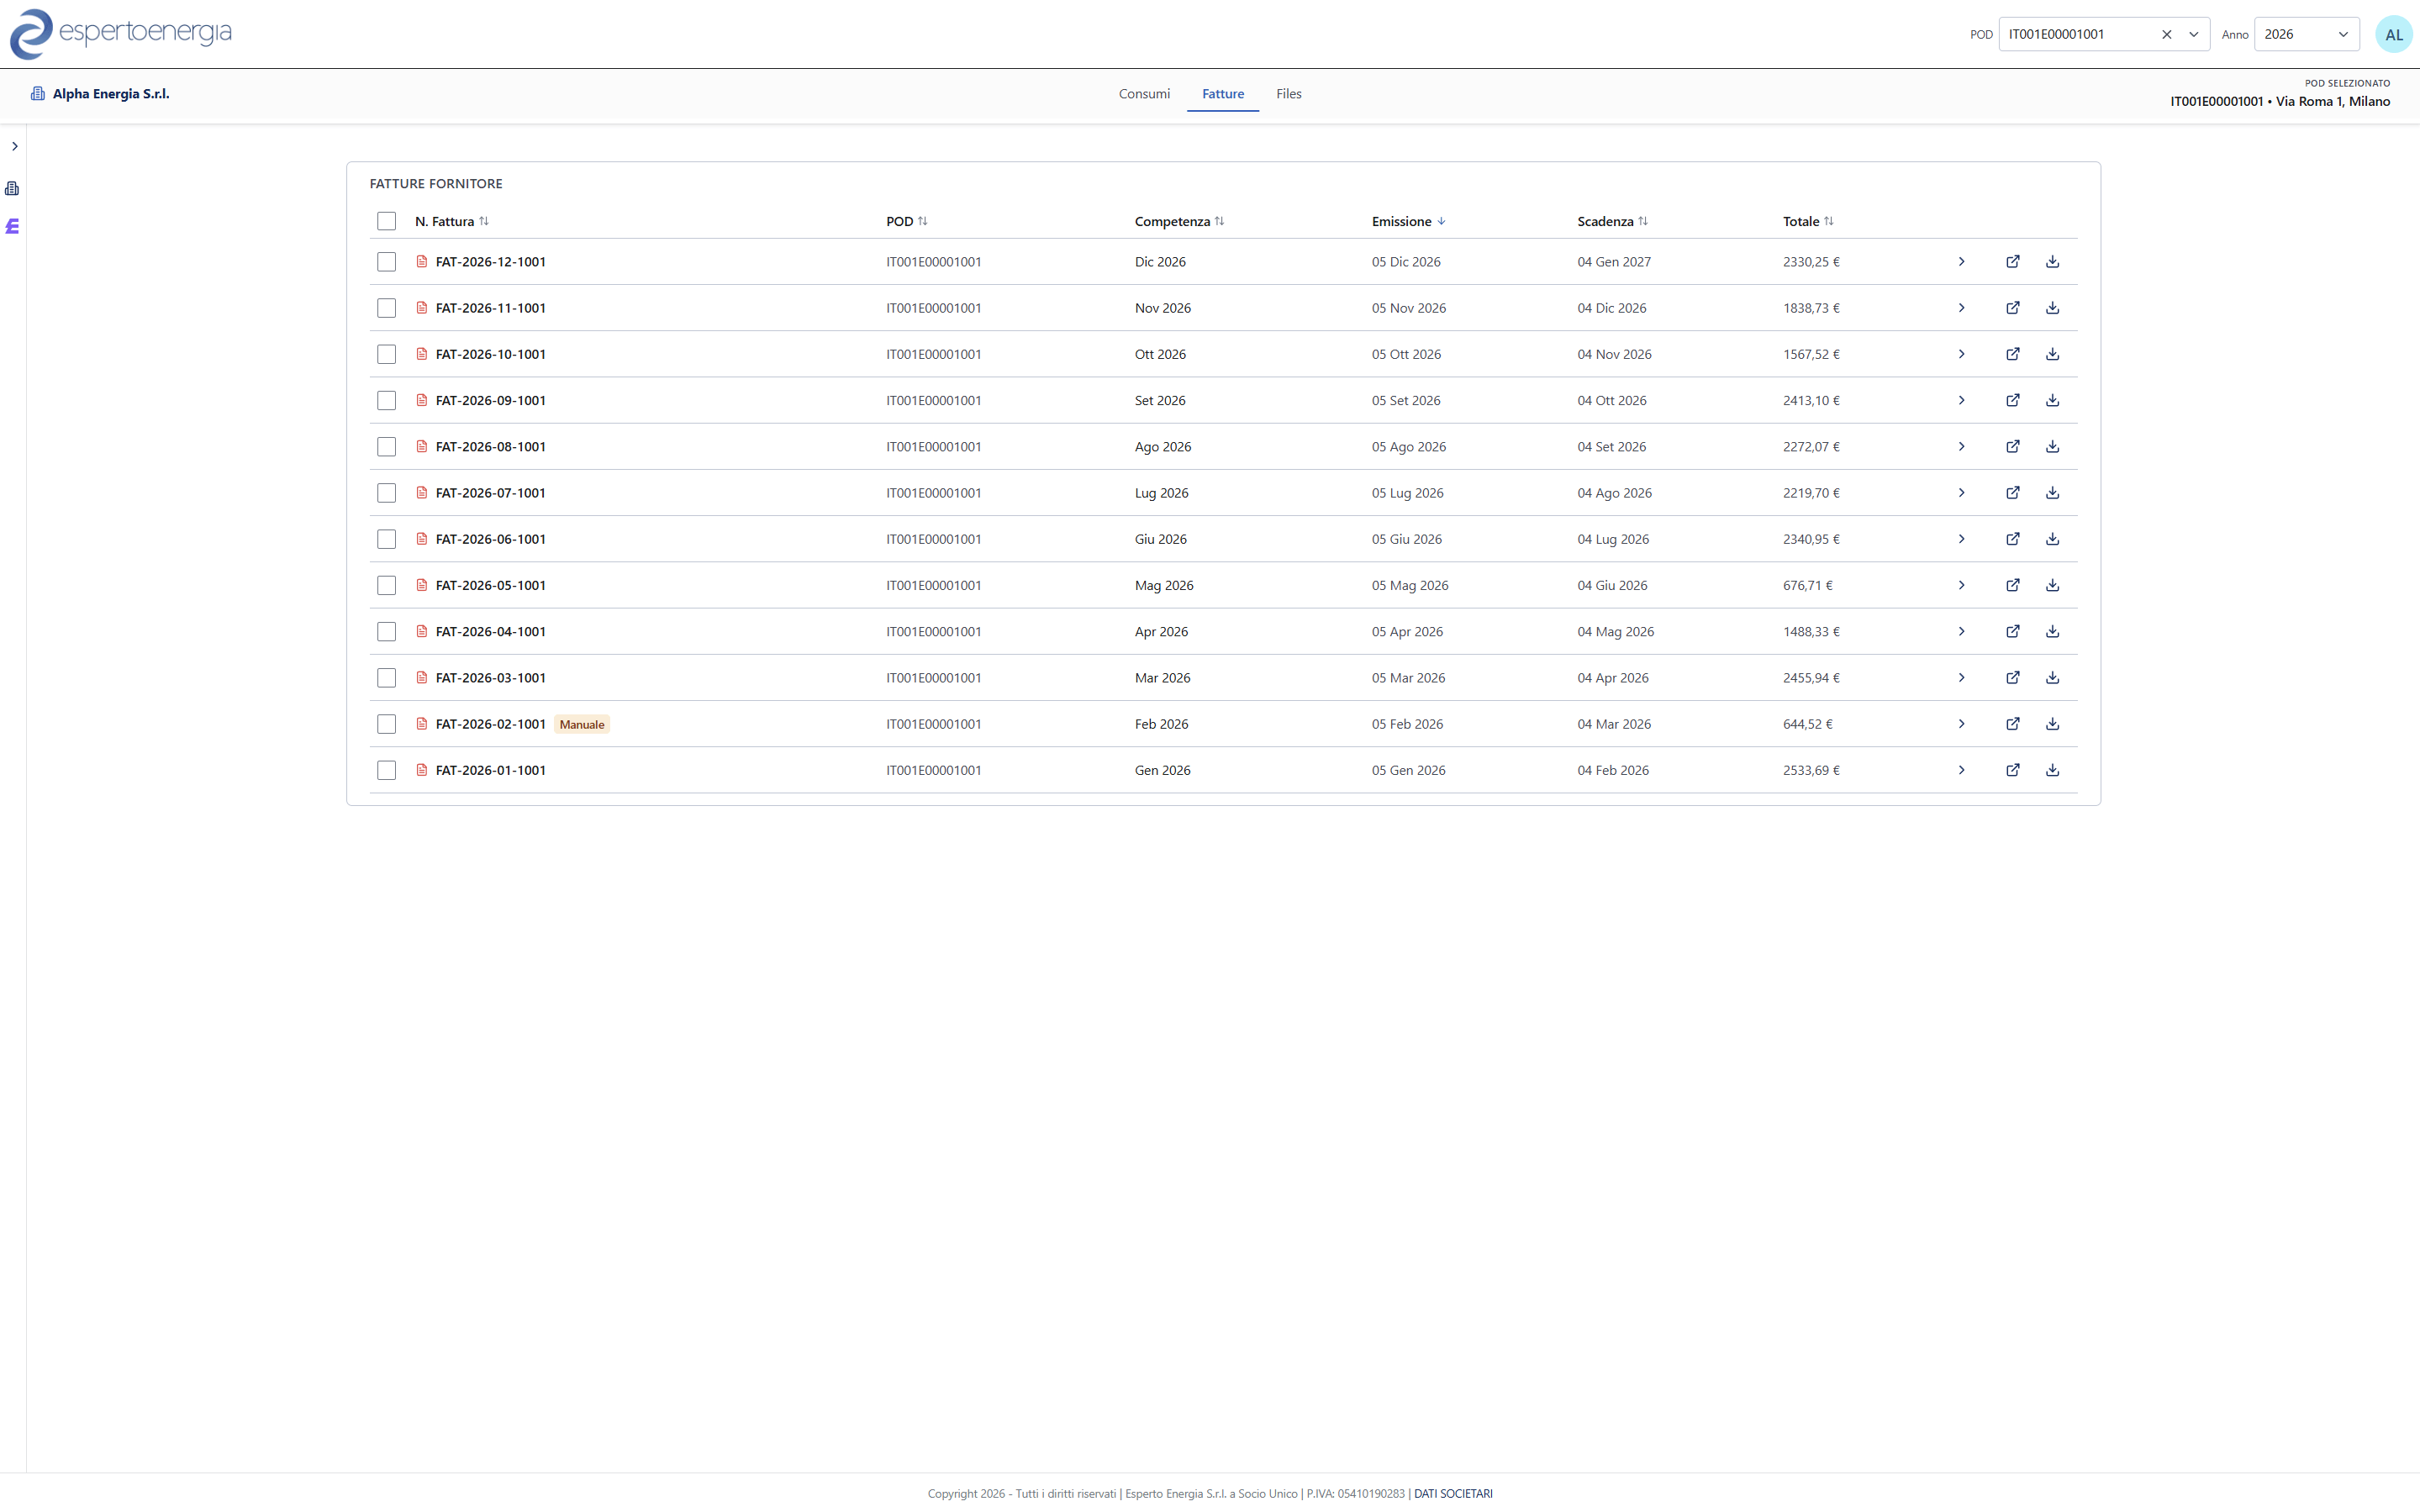Click PDF icon of FAT-2026-12-1001
This screenshot has height=1512, width=2420.
422,262
